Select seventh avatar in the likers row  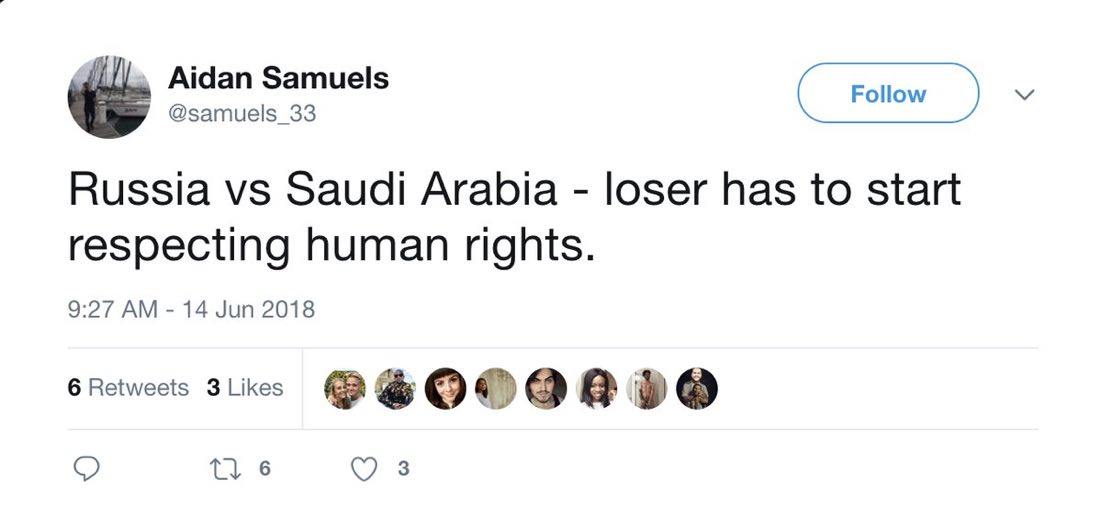tap(647, 389)
